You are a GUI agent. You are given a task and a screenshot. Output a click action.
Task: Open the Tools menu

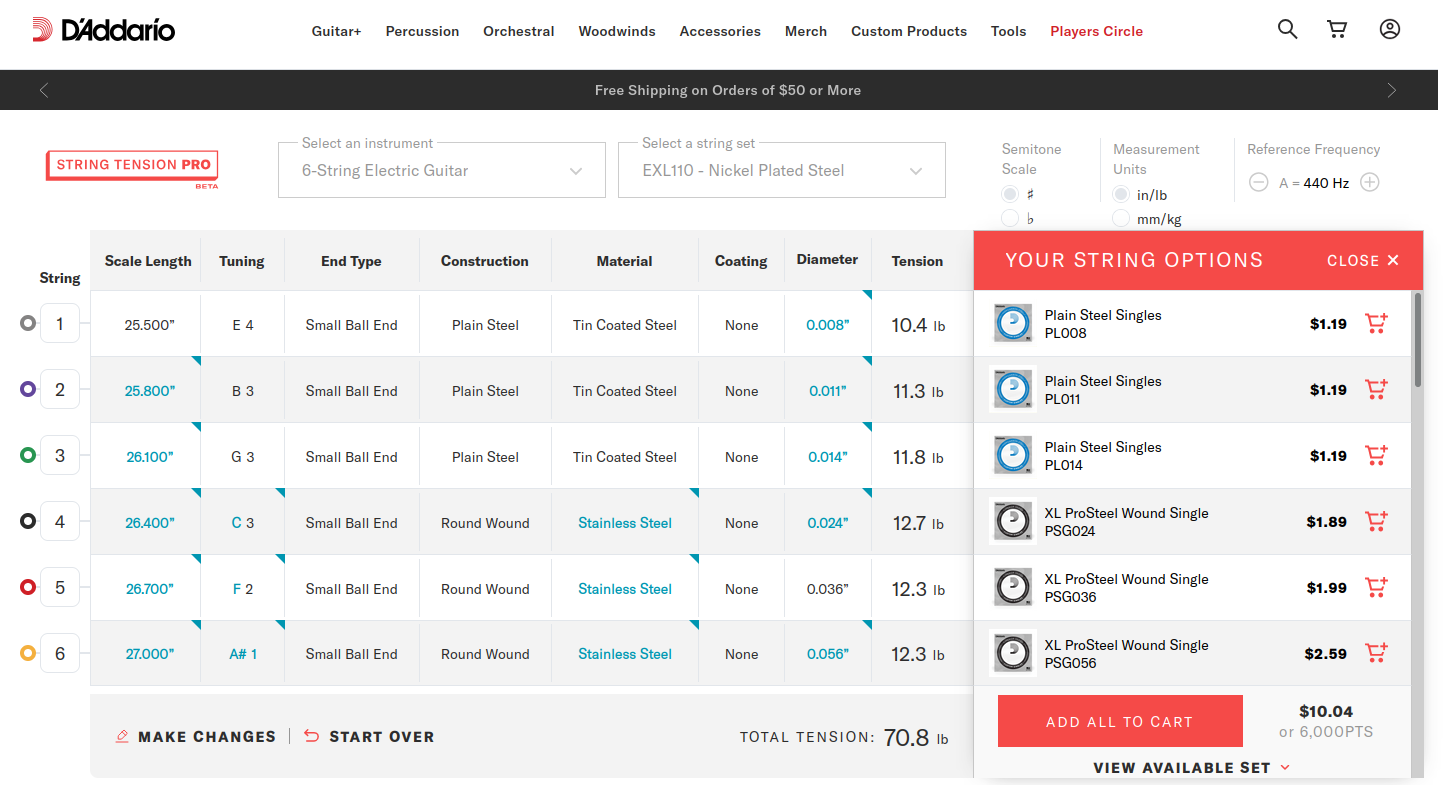point(1008,31)
